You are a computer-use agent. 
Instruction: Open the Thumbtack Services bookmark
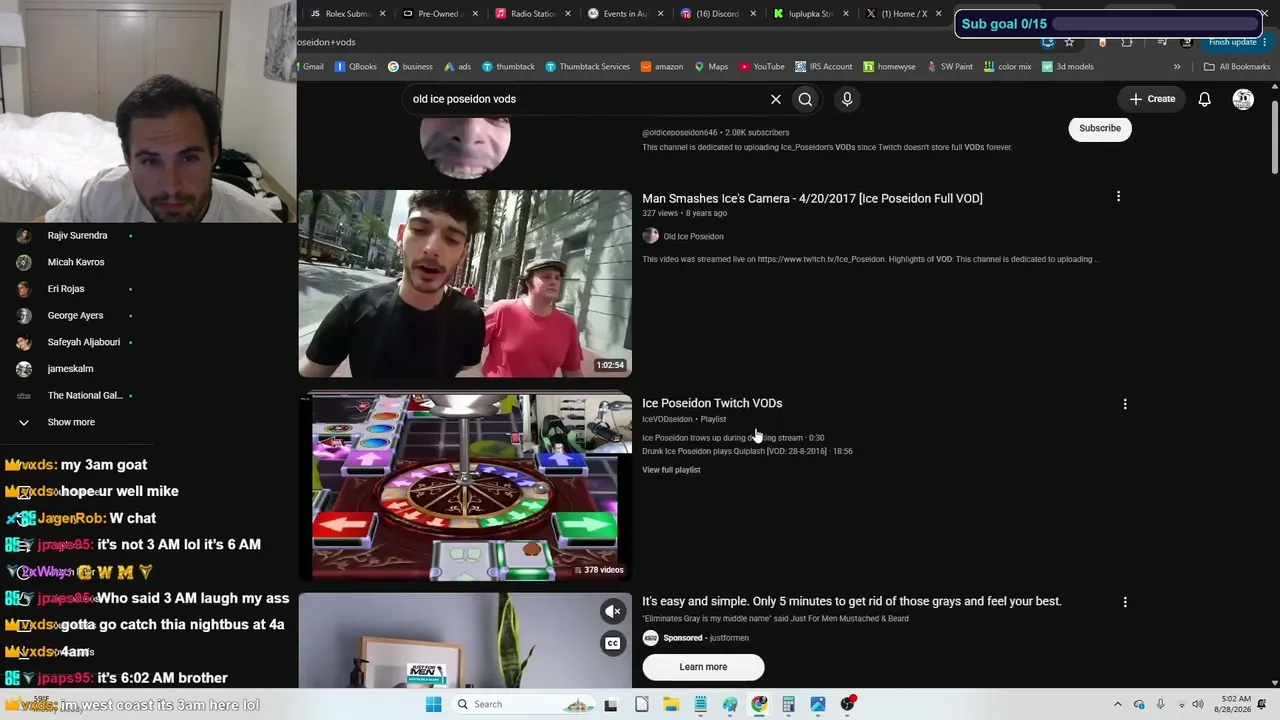(x=588, y=67)
